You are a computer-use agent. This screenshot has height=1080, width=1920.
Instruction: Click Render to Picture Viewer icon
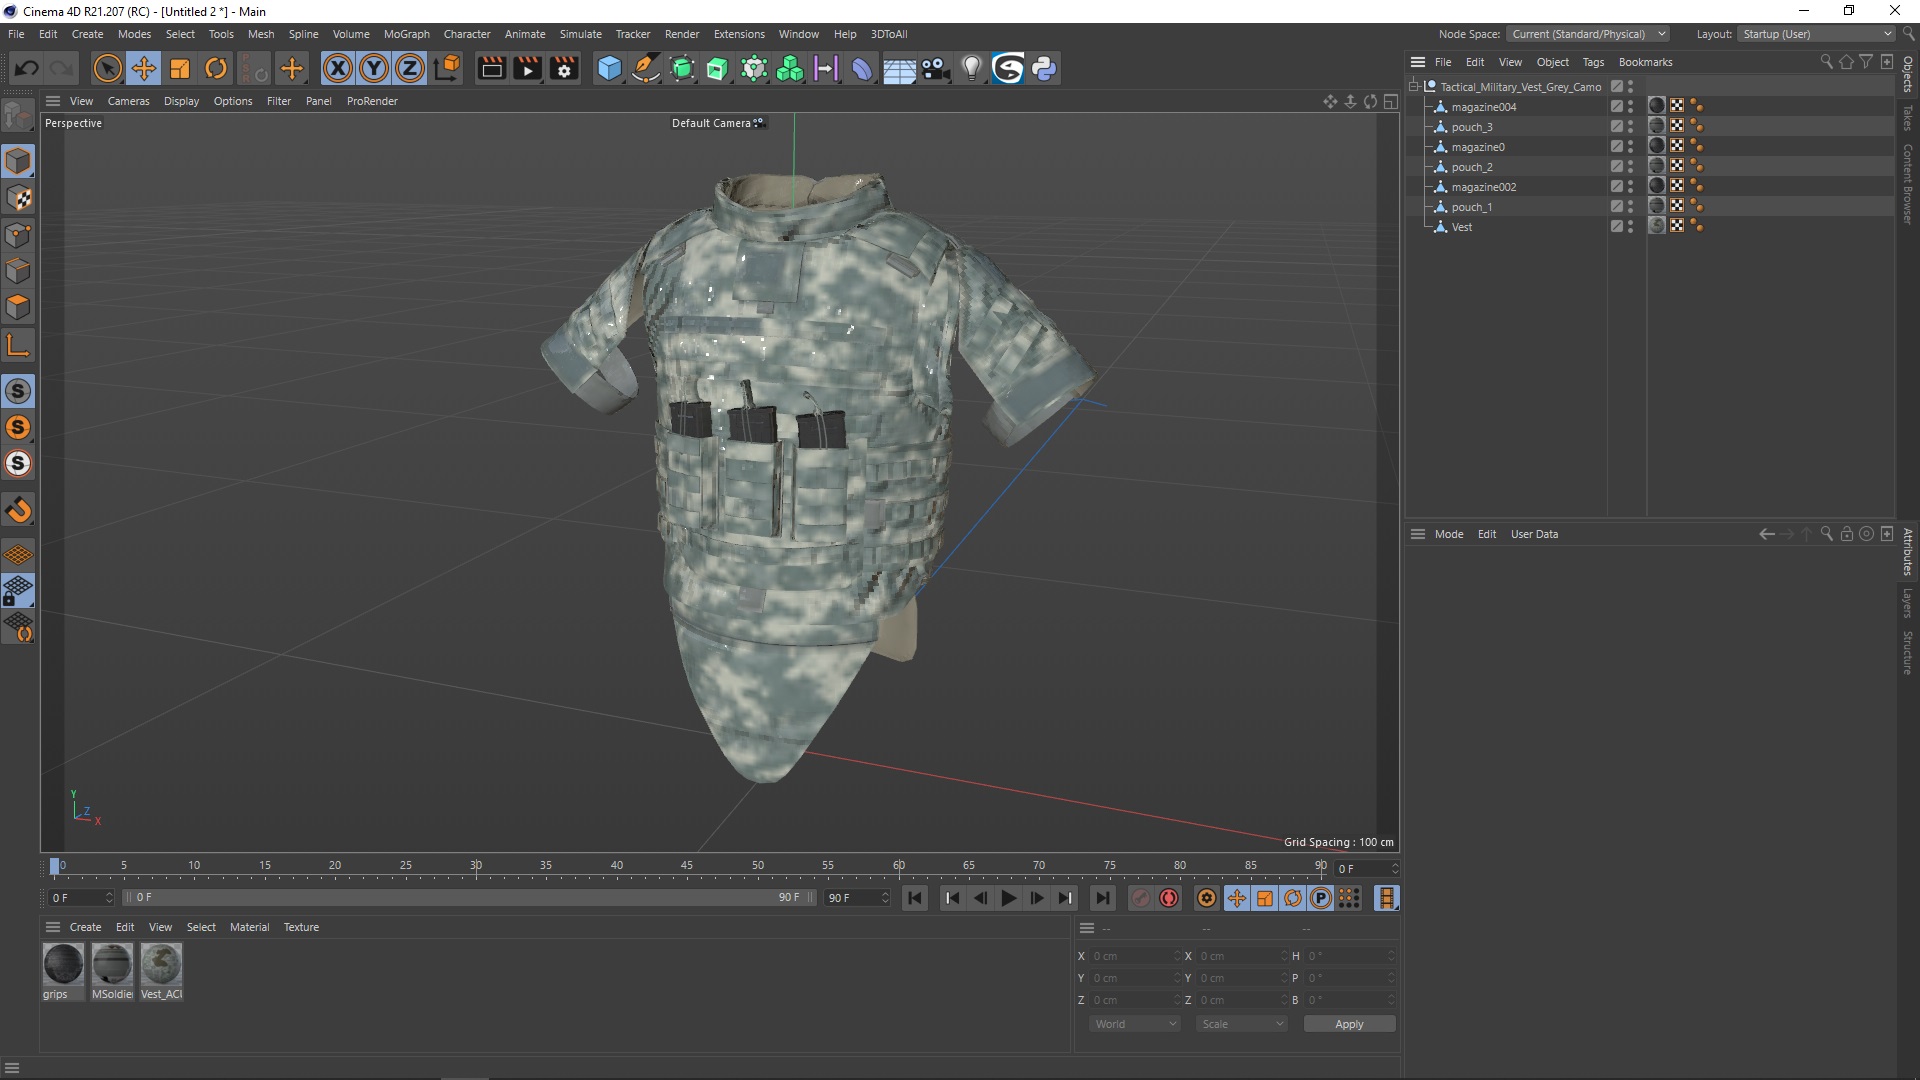(x=527, y=68)
